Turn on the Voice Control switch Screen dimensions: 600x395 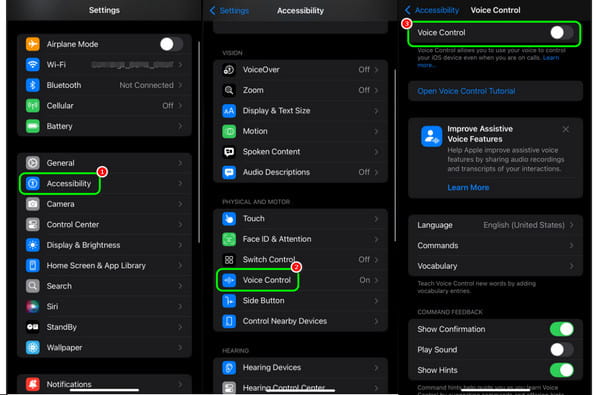561,33
